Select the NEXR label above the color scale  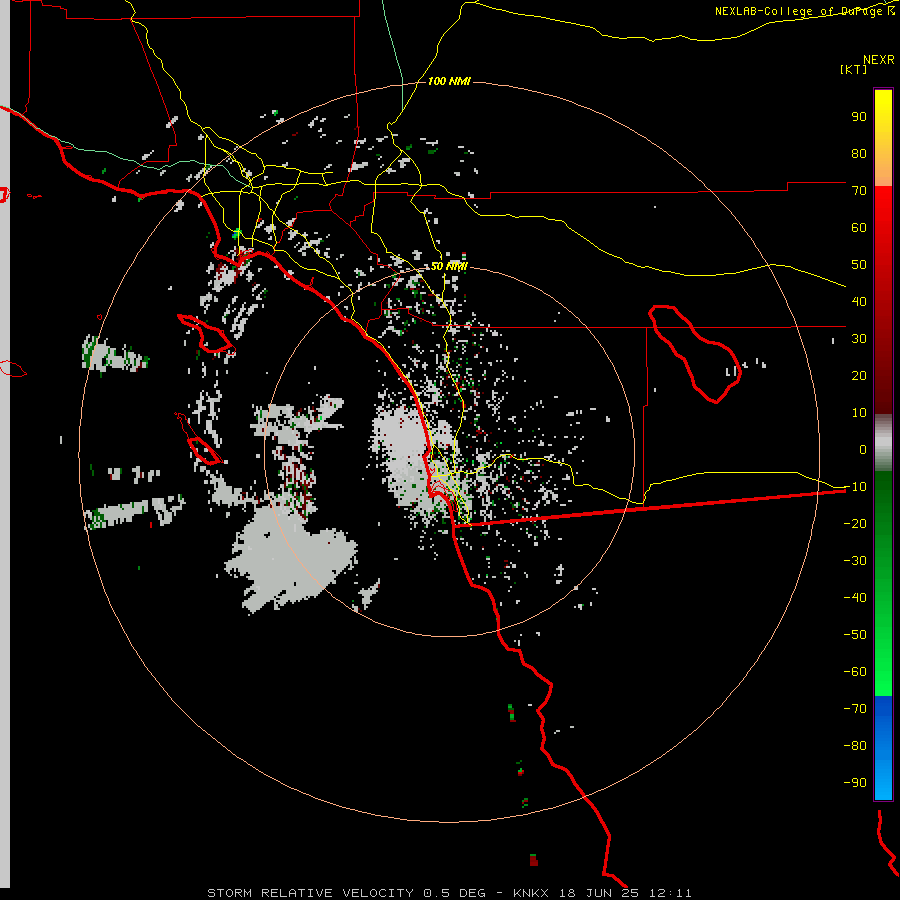(879, 60)
